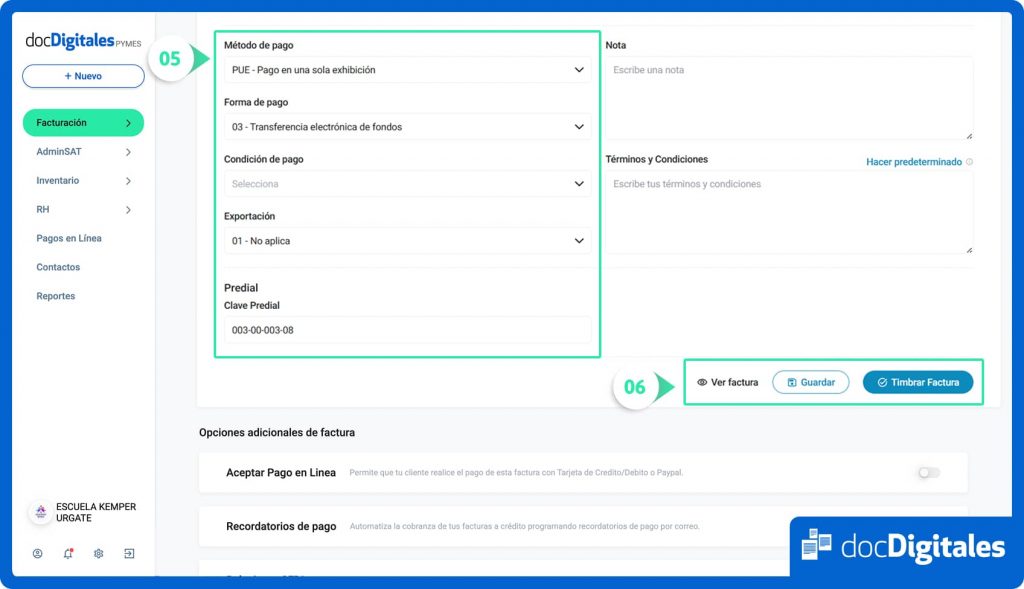This screenshot has width=1024, height=589.
Task: Open the Método de pago dropdown
Action: [408, 70]
